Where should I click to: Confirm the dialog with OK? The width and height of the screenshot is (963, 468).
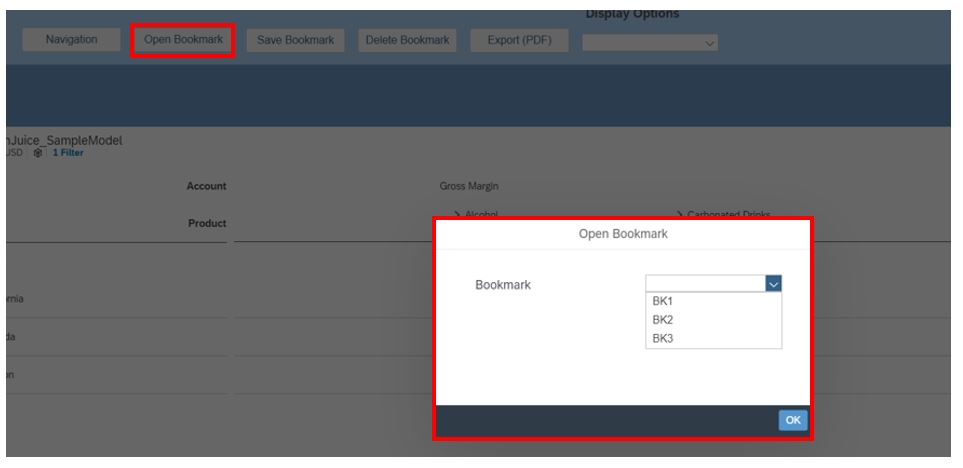tap(793, 420)
